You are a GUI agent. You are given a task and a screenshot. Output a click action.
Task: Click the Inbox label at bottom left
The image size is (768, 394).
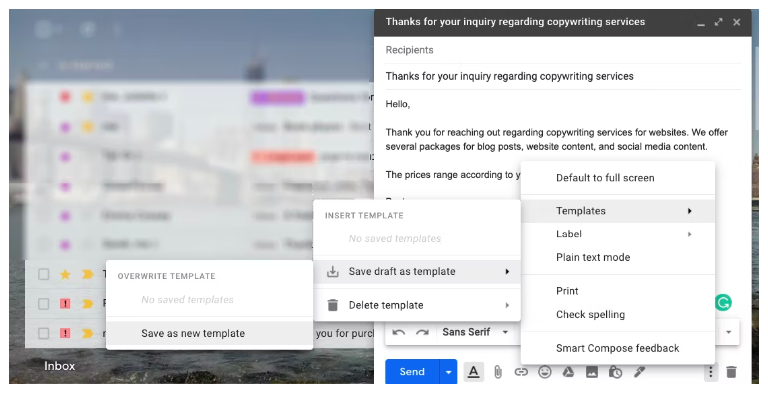[x=60, y=366]
